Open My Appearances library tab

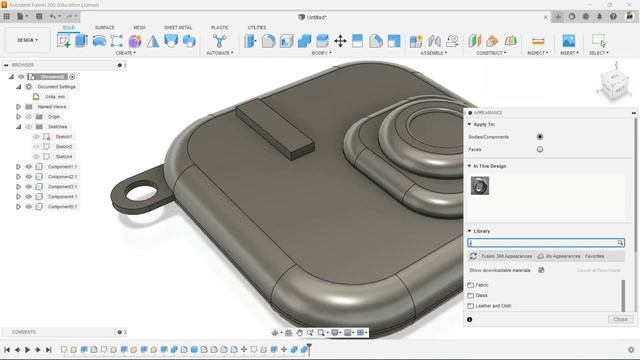[559, 256]
